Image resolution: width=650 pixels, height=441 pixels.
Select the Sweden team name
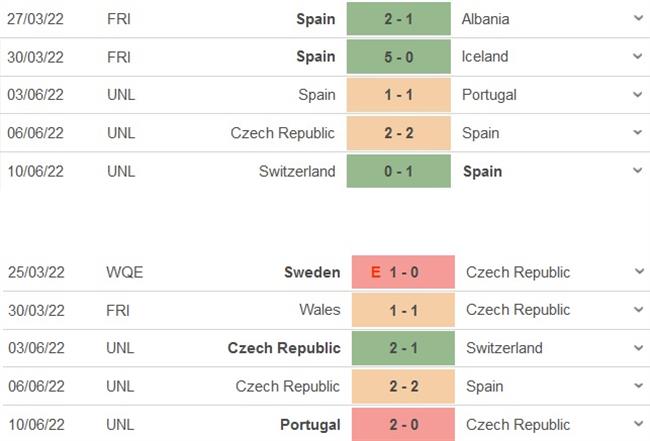coord(313,272)
